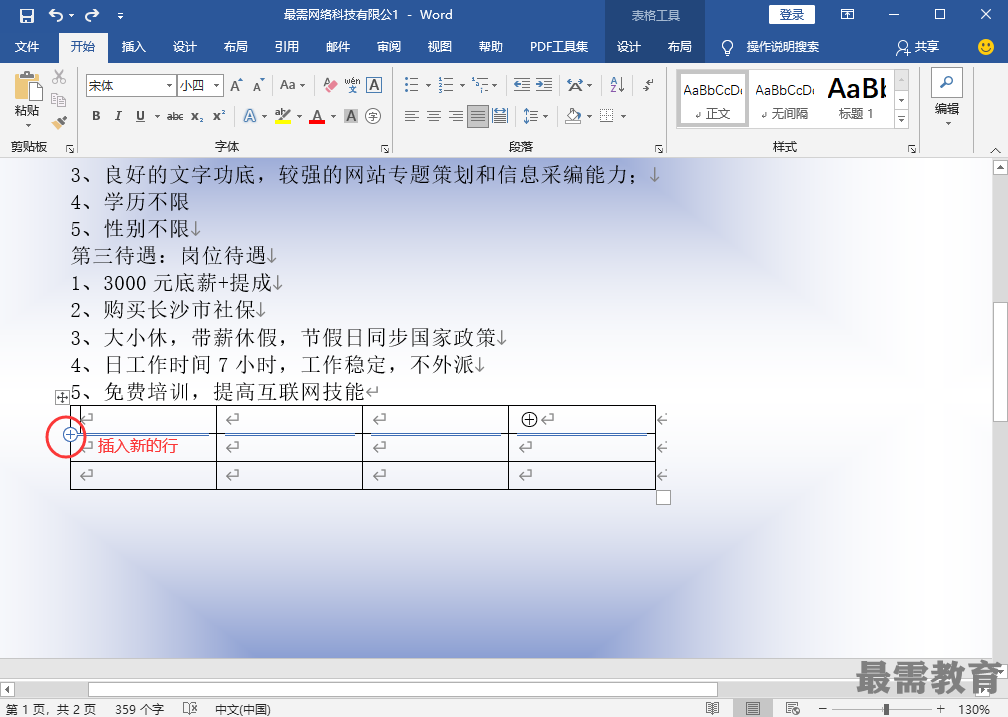The height and width of the screenshot is (717, 1008).
Task: Click the zoom slider handle
Action: [886, 709]
